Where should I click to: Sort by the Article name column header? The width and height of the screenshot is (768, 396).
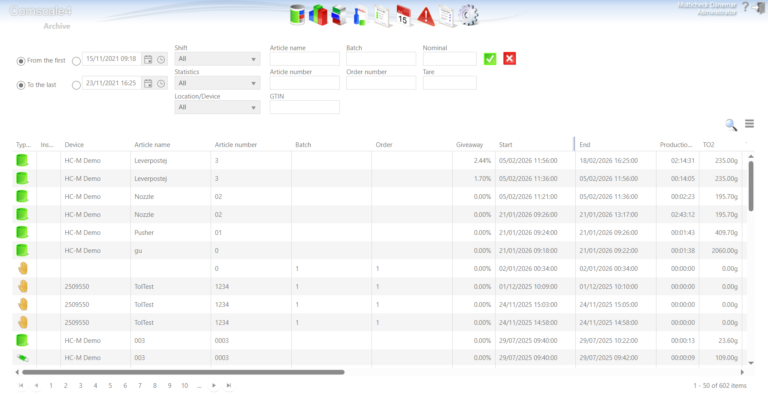(152, 145)
